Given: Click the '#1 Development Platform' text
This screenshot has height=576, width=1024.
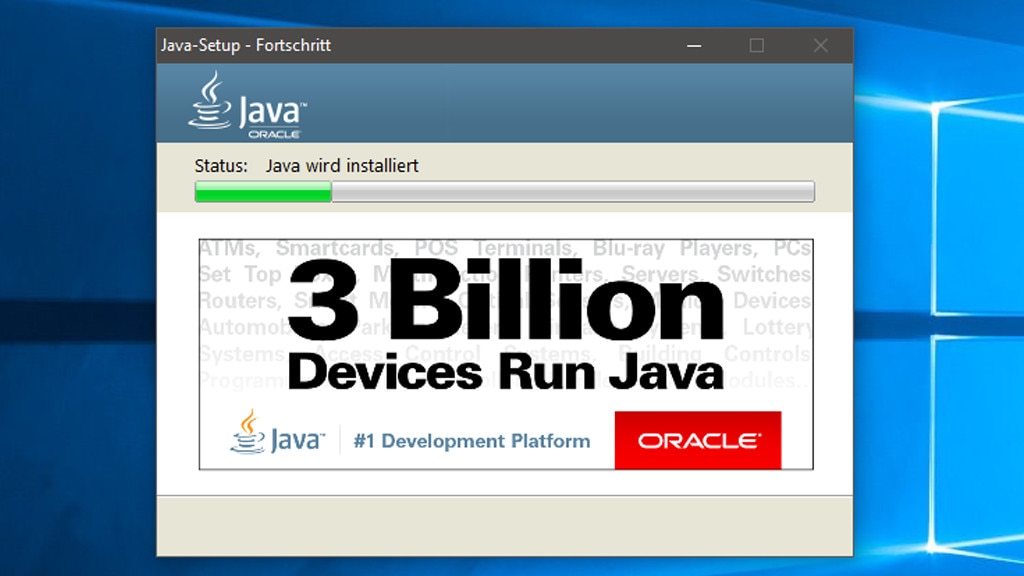Looking at the screenshot, I should coord(471,441).
